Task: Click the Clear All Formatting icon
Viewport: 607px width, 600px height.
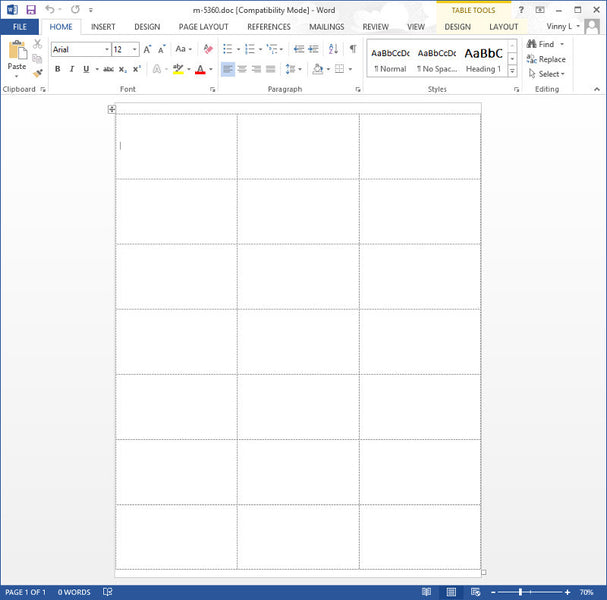Action: (x=208, y=49)
